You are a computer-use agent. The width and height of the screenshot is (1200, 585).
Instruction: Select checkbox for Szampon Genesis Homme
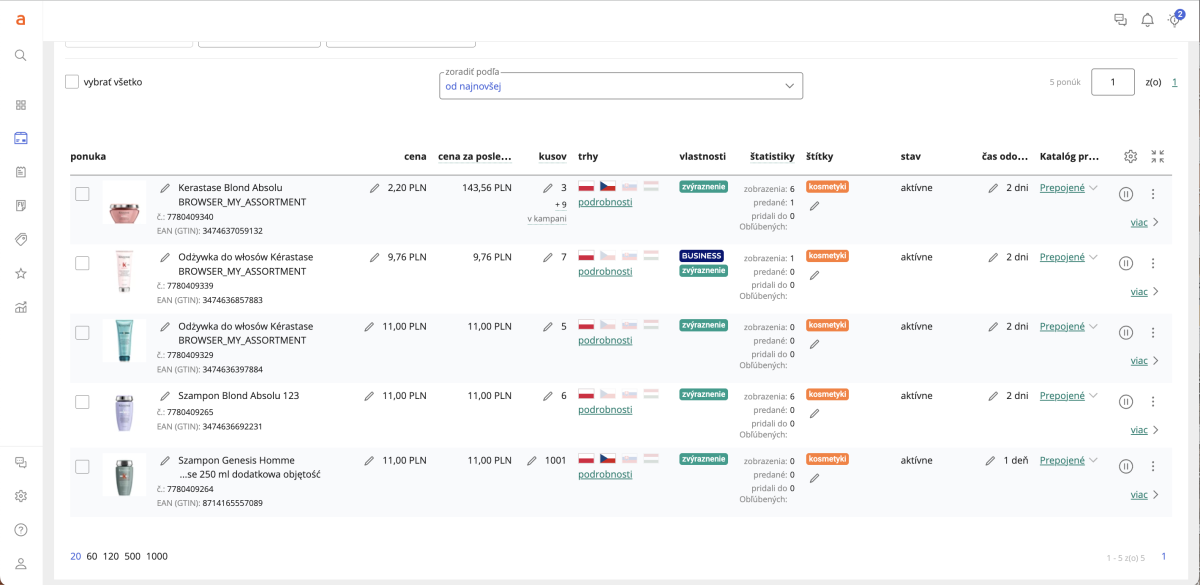point(83,466)
